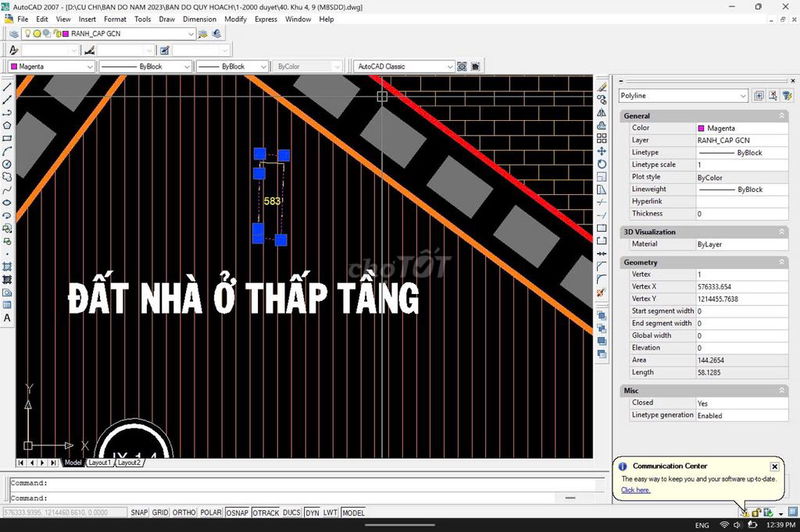Select the Rectangle draw tool

(x=8, y=138)
